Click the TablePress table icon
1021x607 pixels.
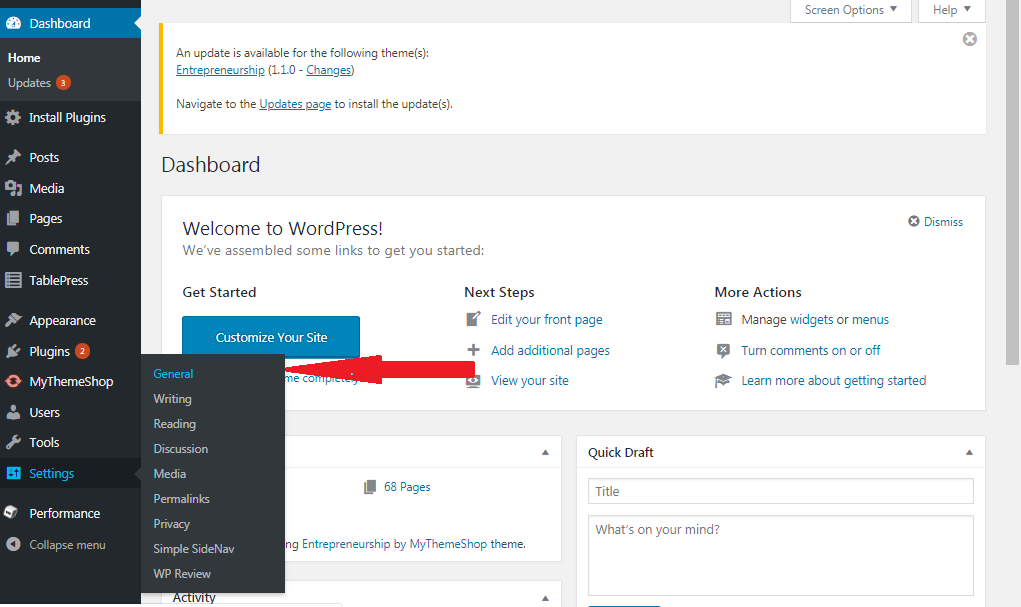coord(13,281)
